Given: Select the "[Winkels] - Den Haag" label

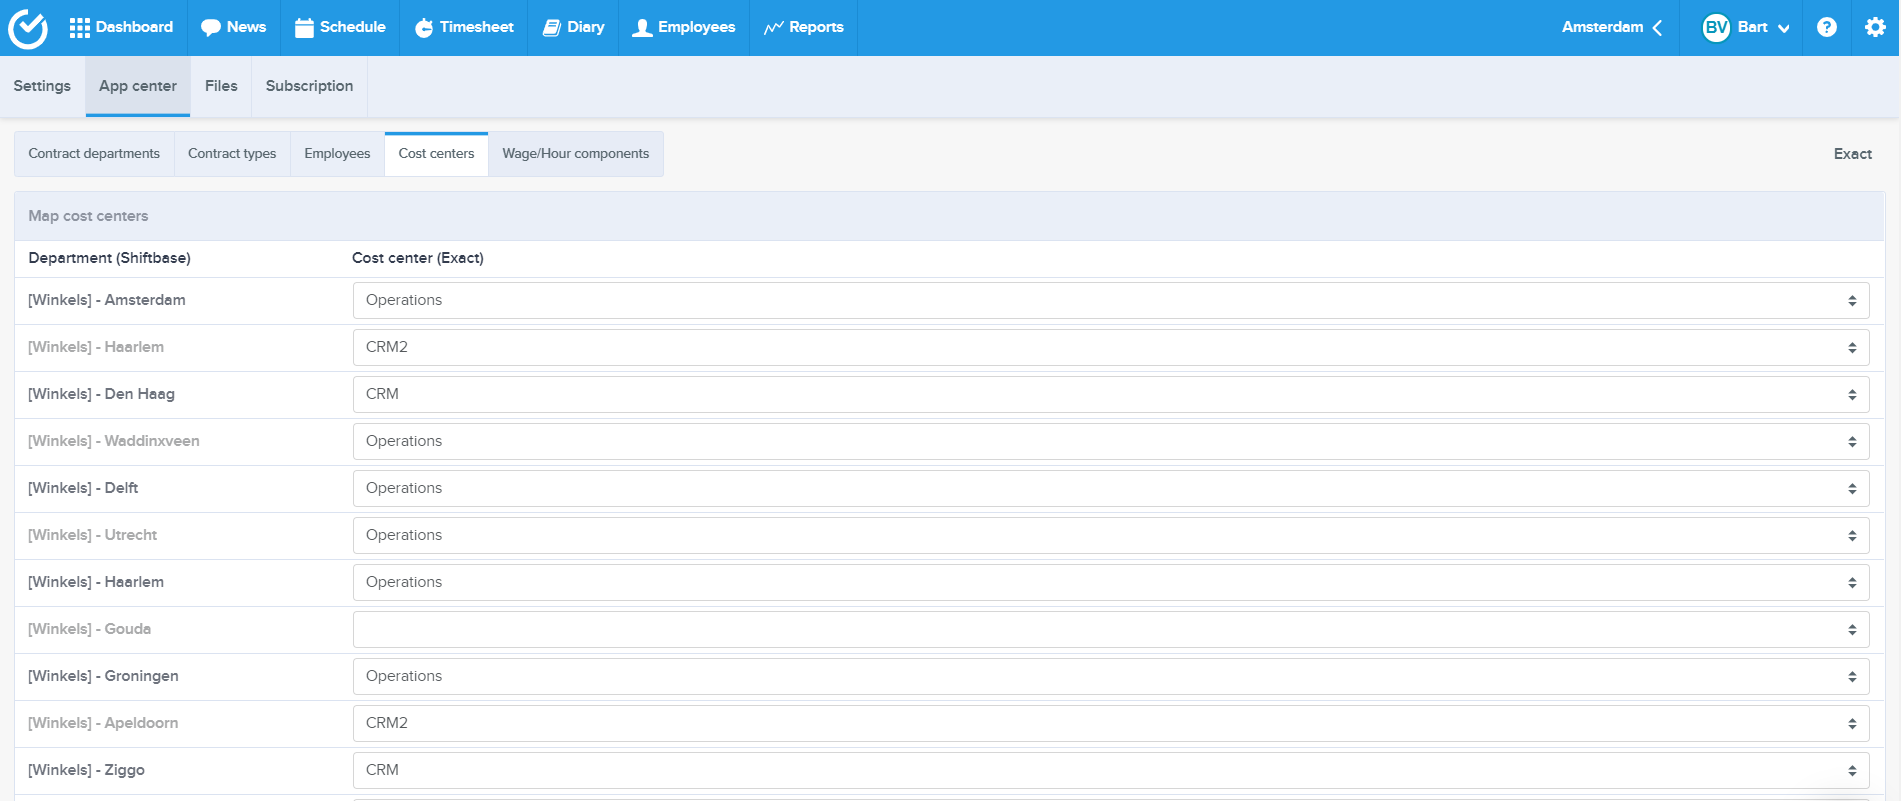Looking at the screenshot, I should pyautogui.click(x=101, y=394).
